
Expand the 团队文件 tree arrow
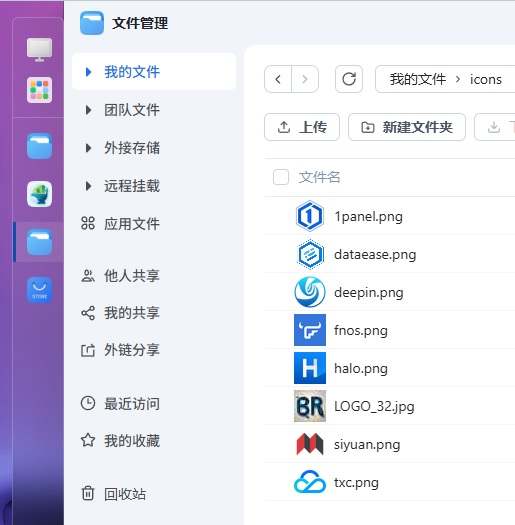tap(88, 110)
